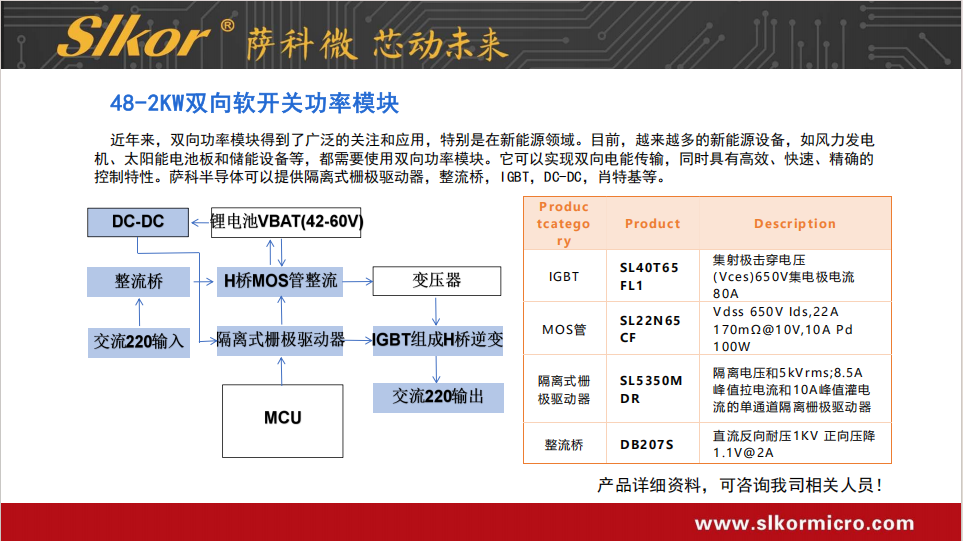
Task: Click the Description column header
Action: coord(795,224)
